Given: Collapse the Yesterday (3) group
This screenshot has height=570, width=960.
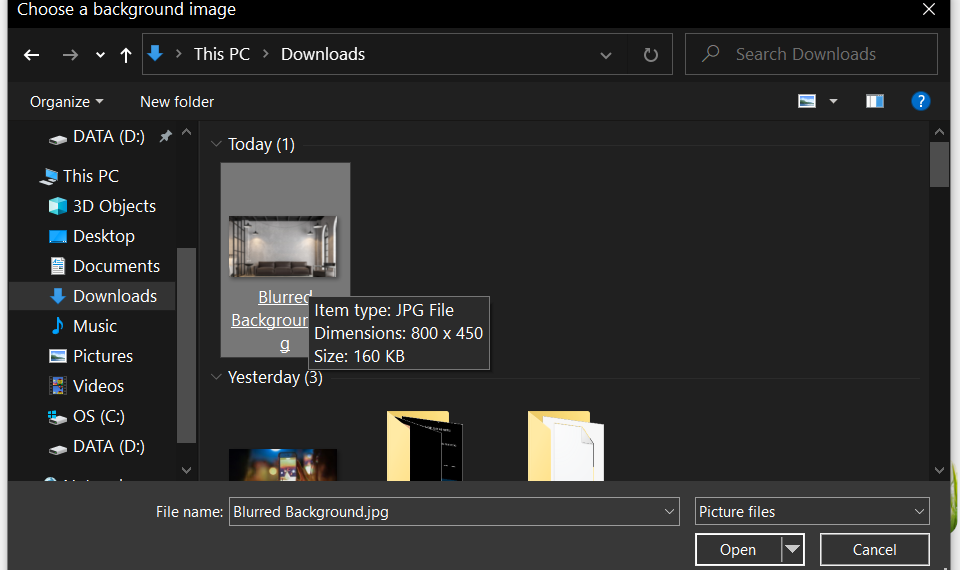Looking at the screenshot, I should point(216,377).
